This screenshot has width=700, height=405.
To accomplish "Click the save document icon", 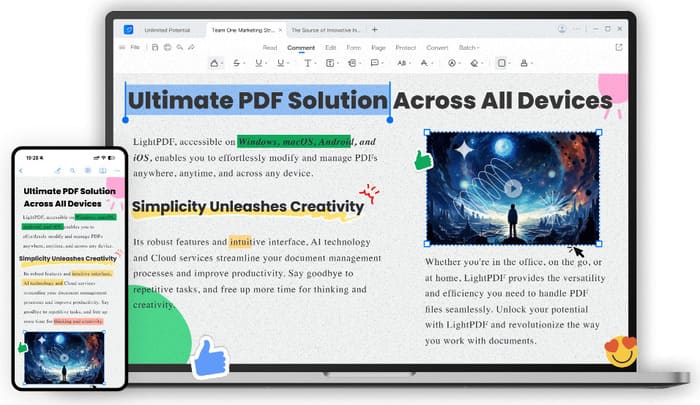I will 155,47.
